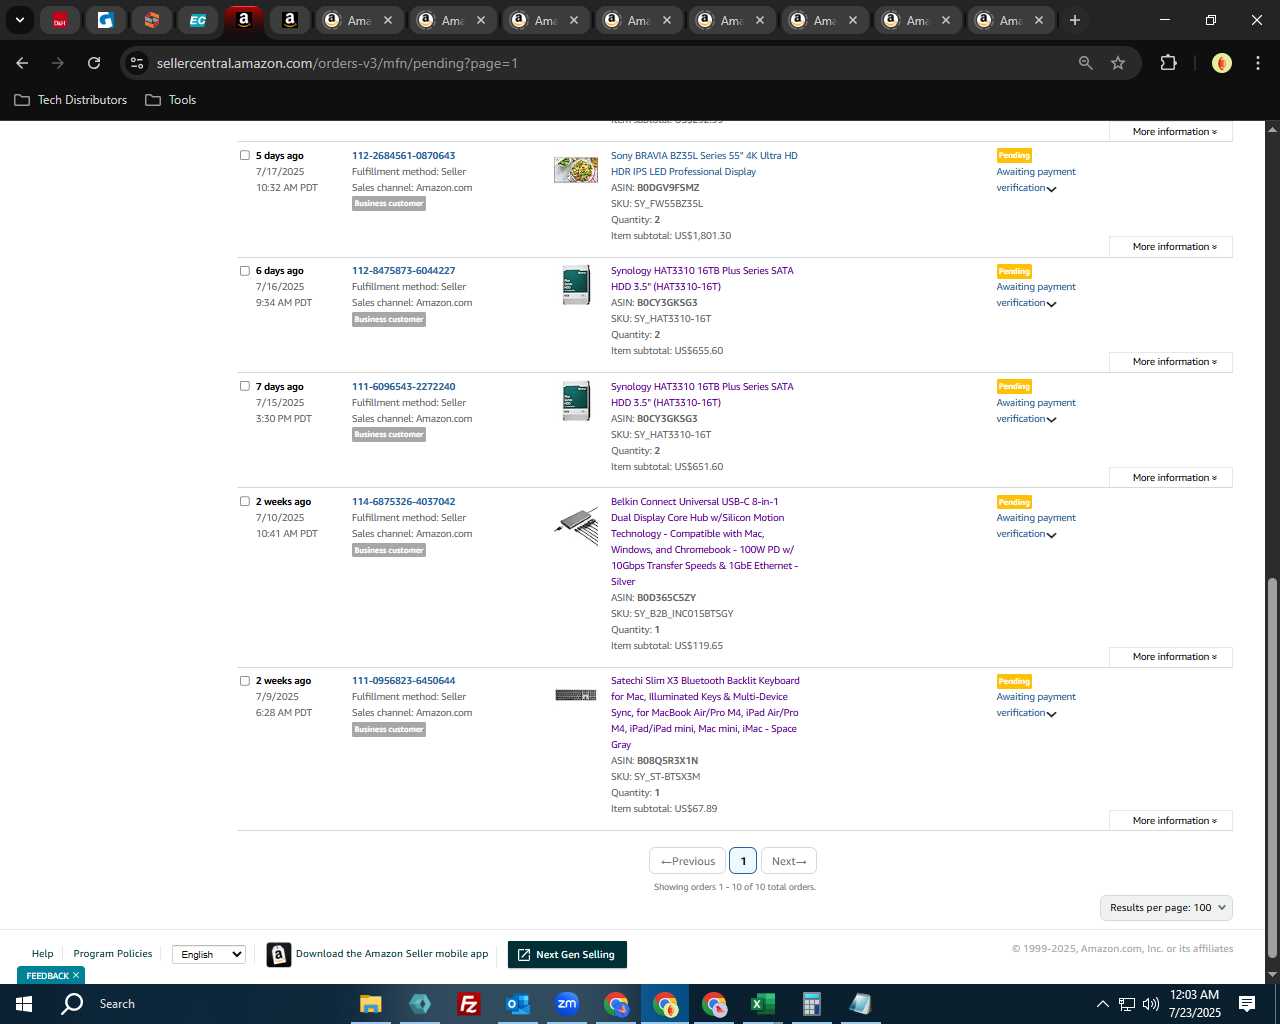Viewport: 1280px width, 1024px height.
Task: Open Calculator from the taskbar
Action: coord(811,1004)
